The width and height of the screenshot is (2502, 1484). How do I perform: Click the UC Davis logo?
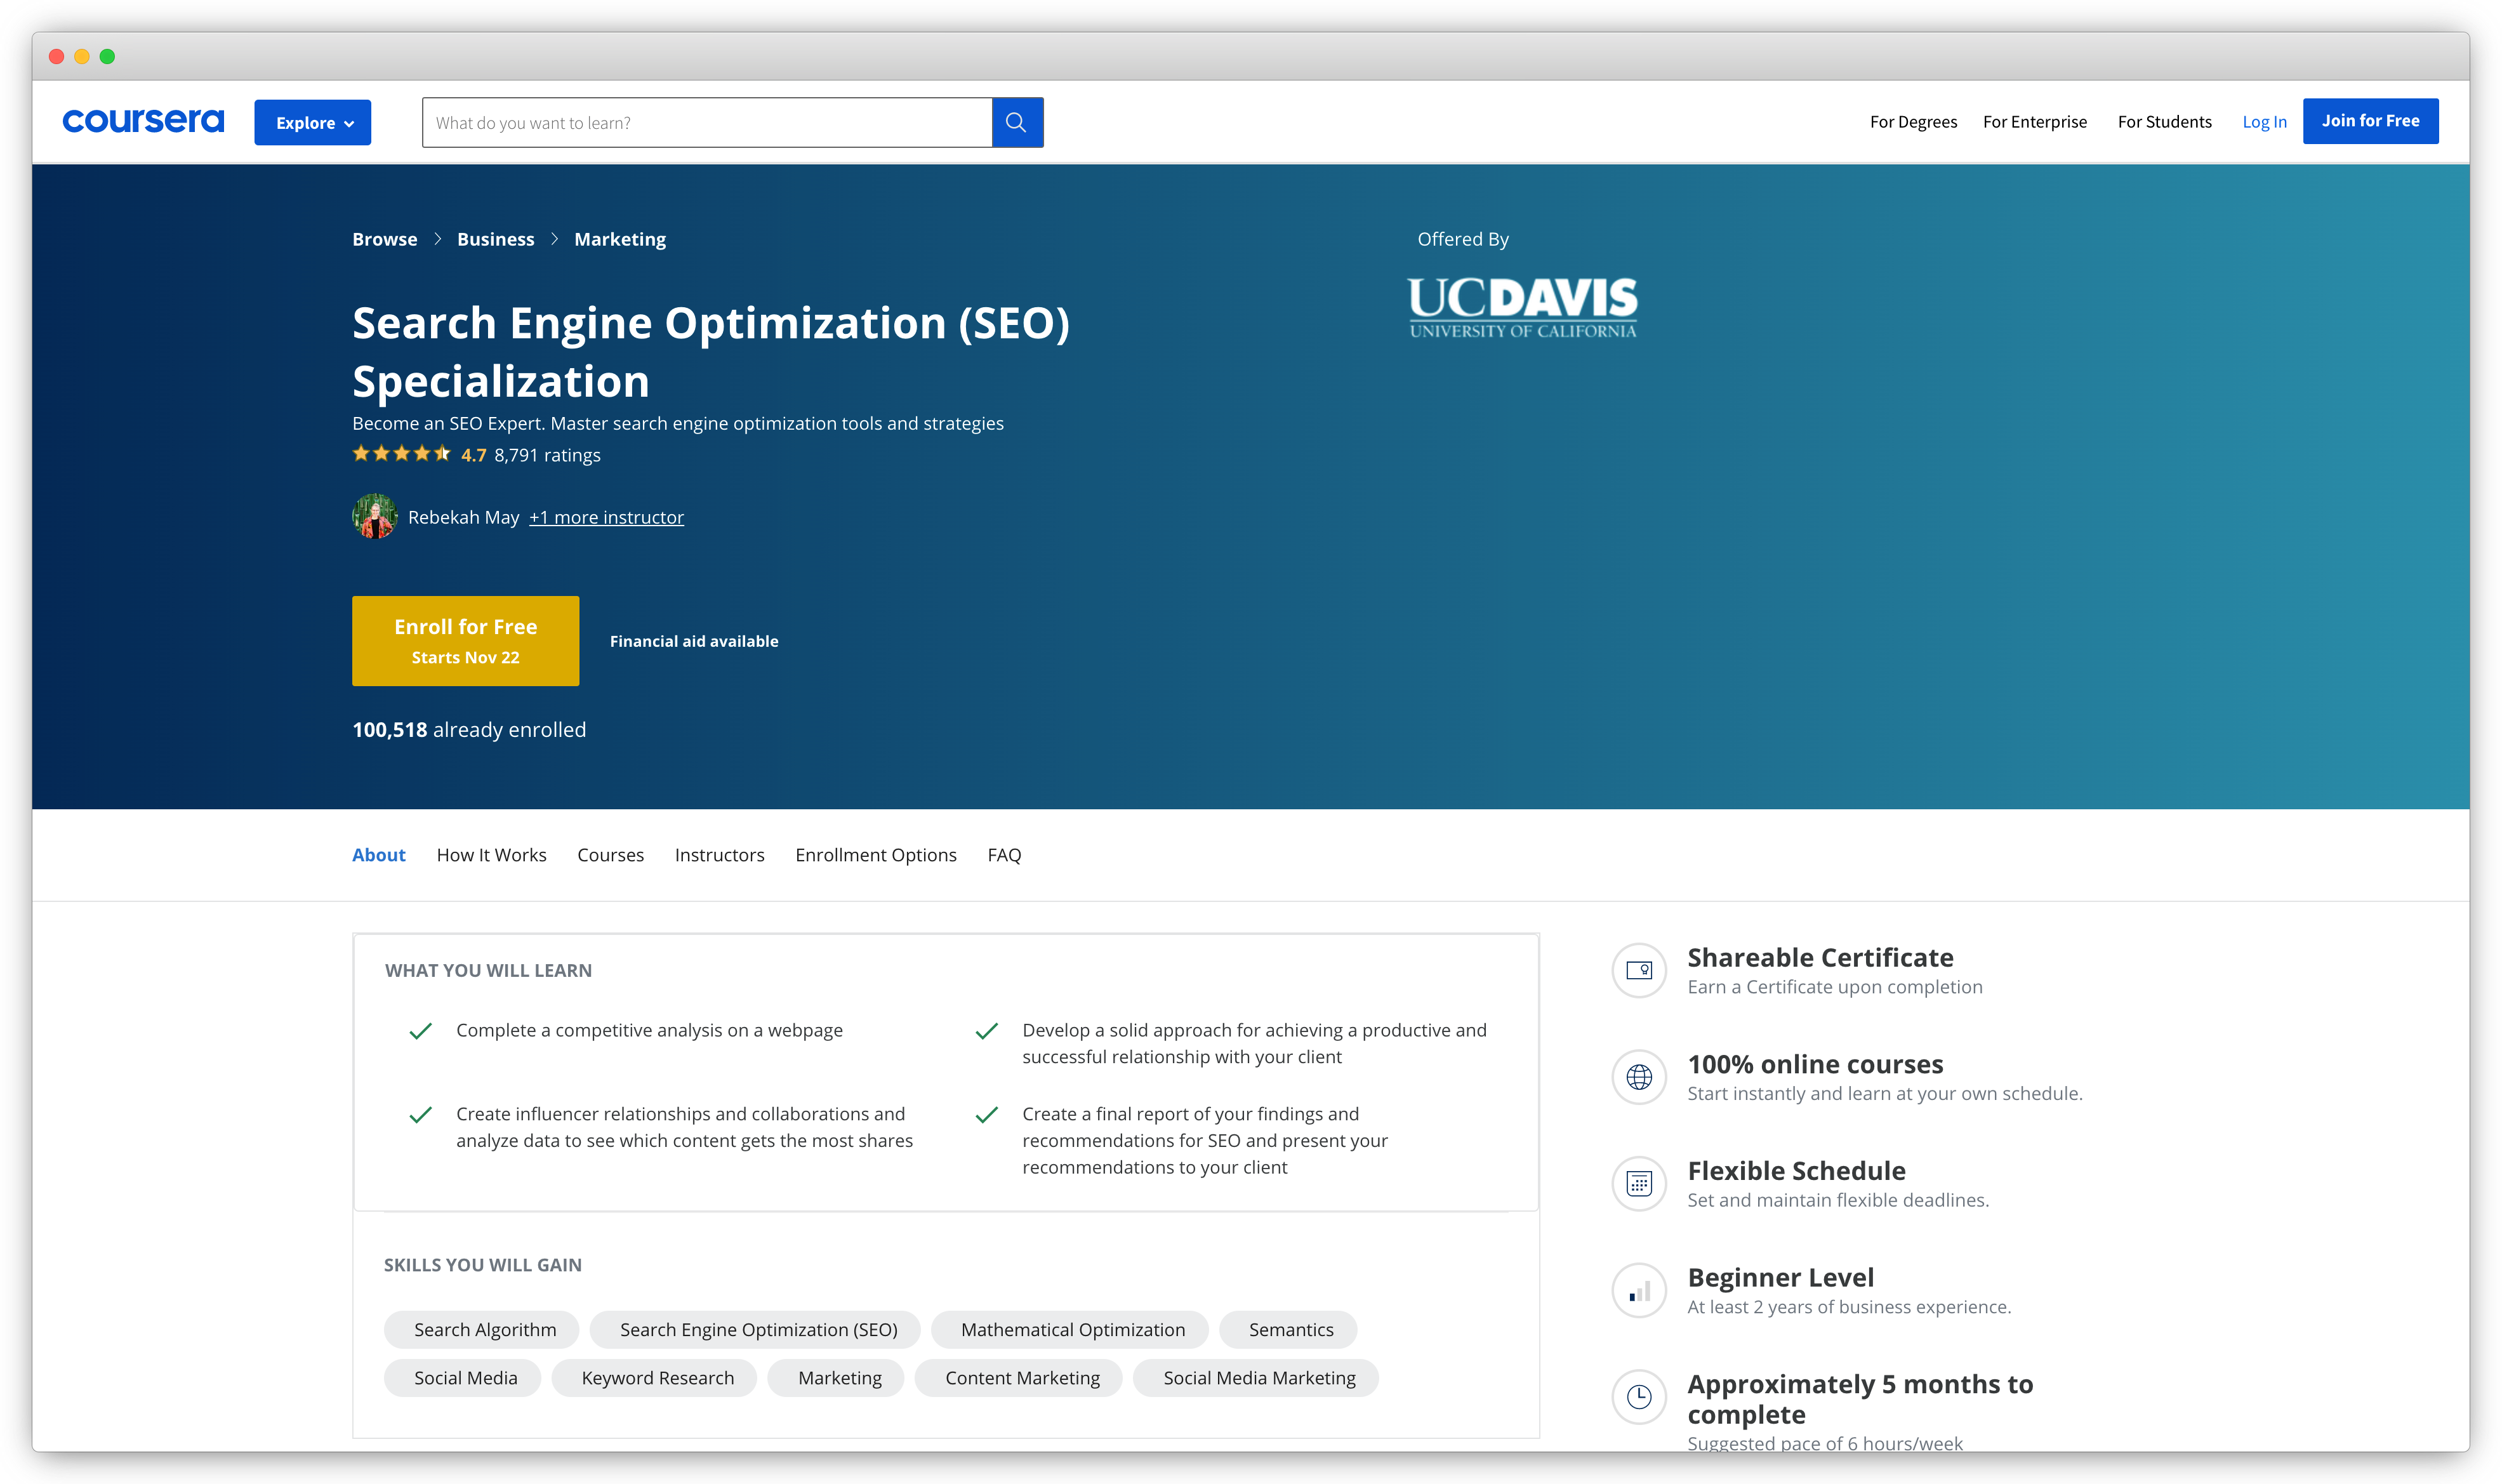pos(1522,308)
